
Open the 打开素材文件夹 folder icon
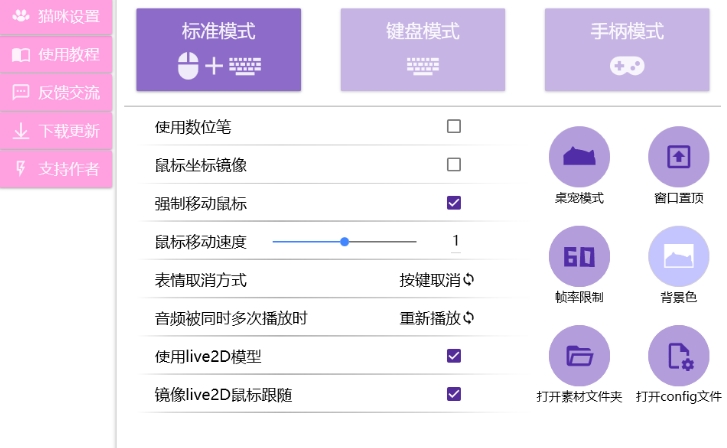pos(579,355)
